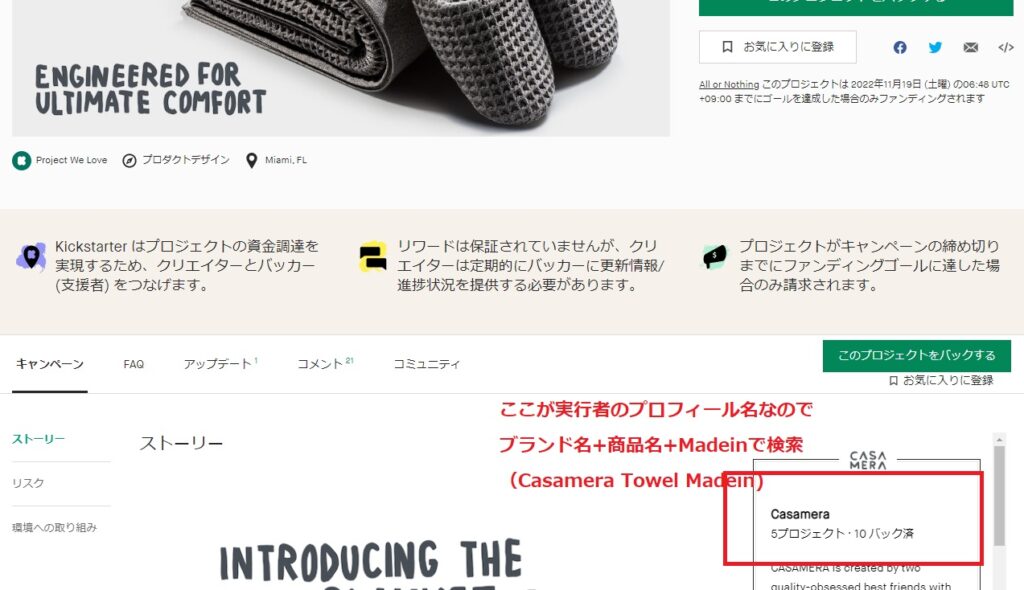Open the アップデート tab
This screenshot has width=1024, height=590.
click(220, 364)
